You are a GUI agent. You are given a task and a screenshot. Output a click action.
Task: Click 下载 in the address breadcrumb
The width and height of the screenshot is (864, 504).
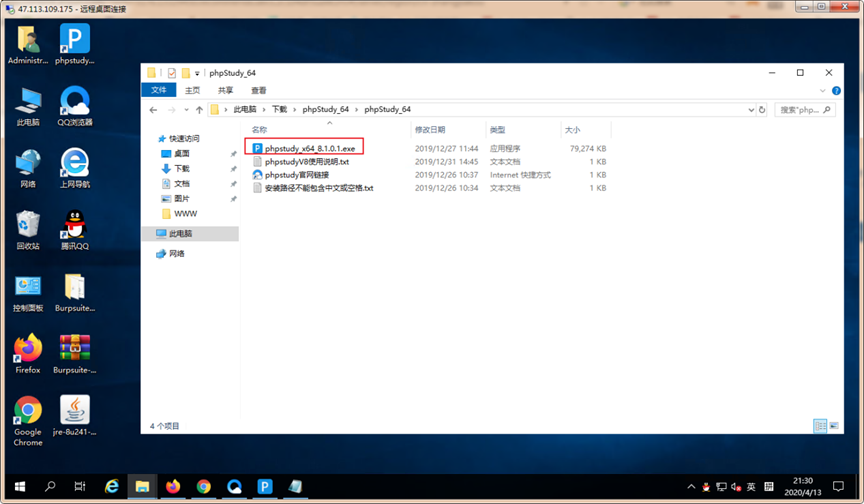point(279,109)
